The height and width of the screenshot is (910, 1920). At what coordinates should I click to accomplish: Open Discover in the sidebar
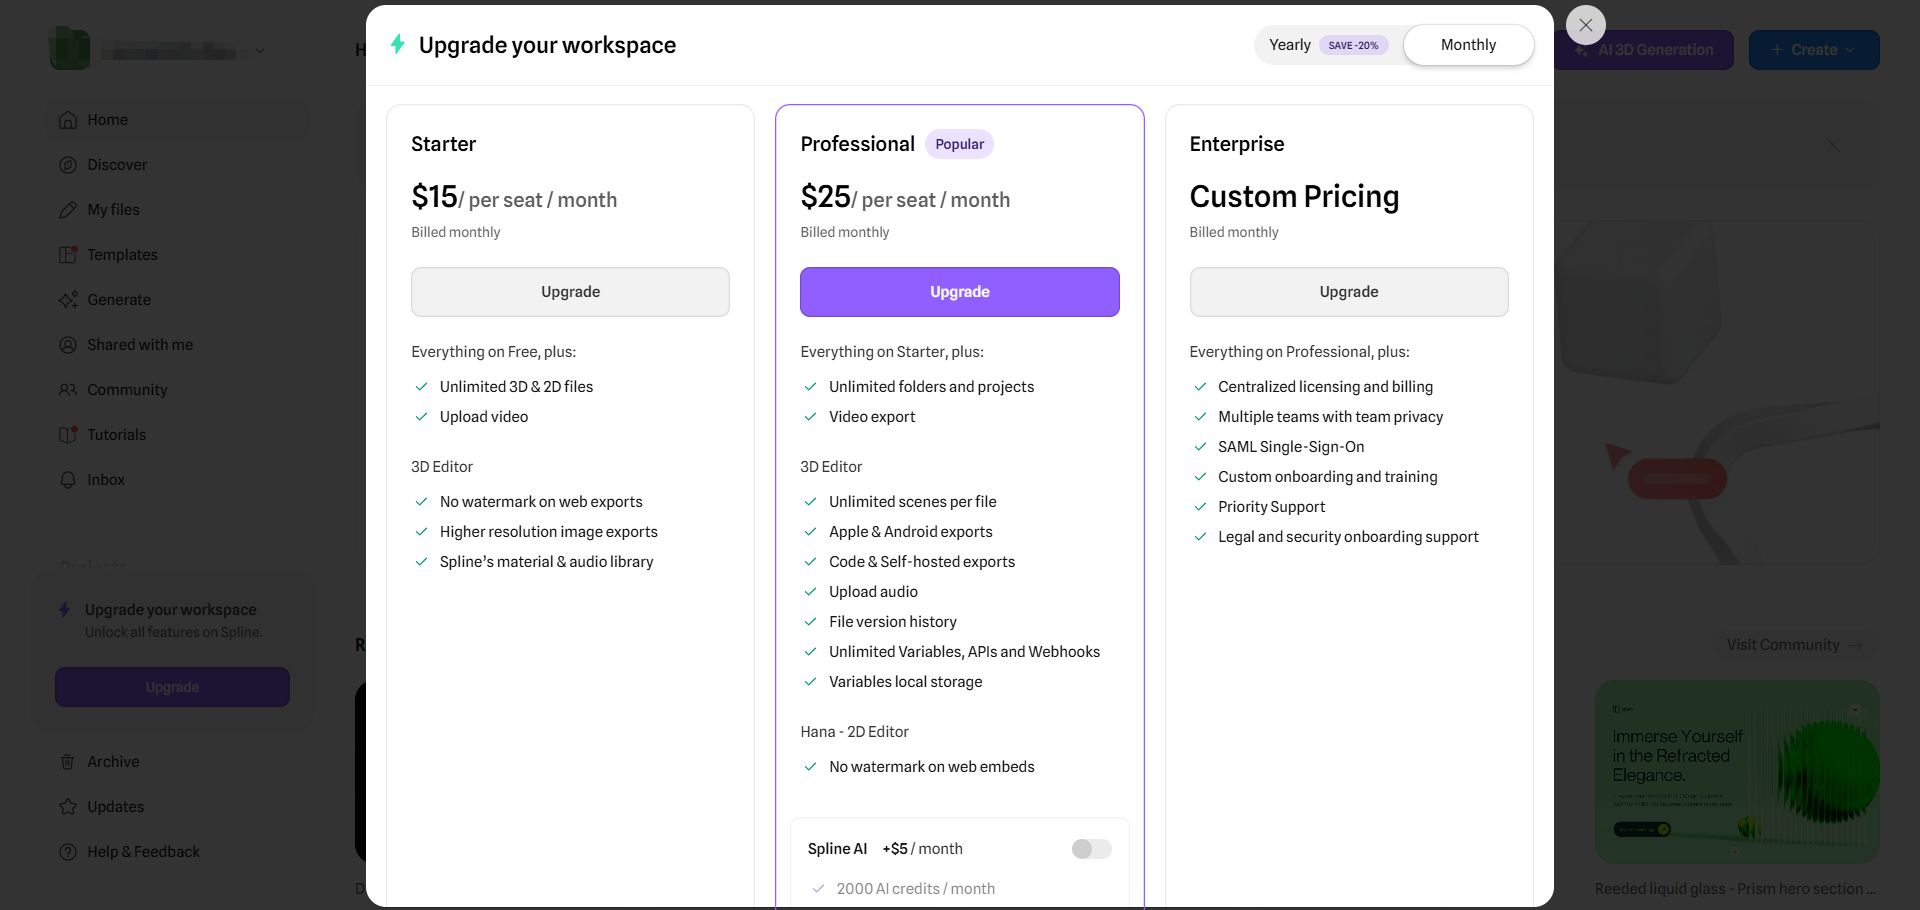pyautogui.click(x=178, y=165)
